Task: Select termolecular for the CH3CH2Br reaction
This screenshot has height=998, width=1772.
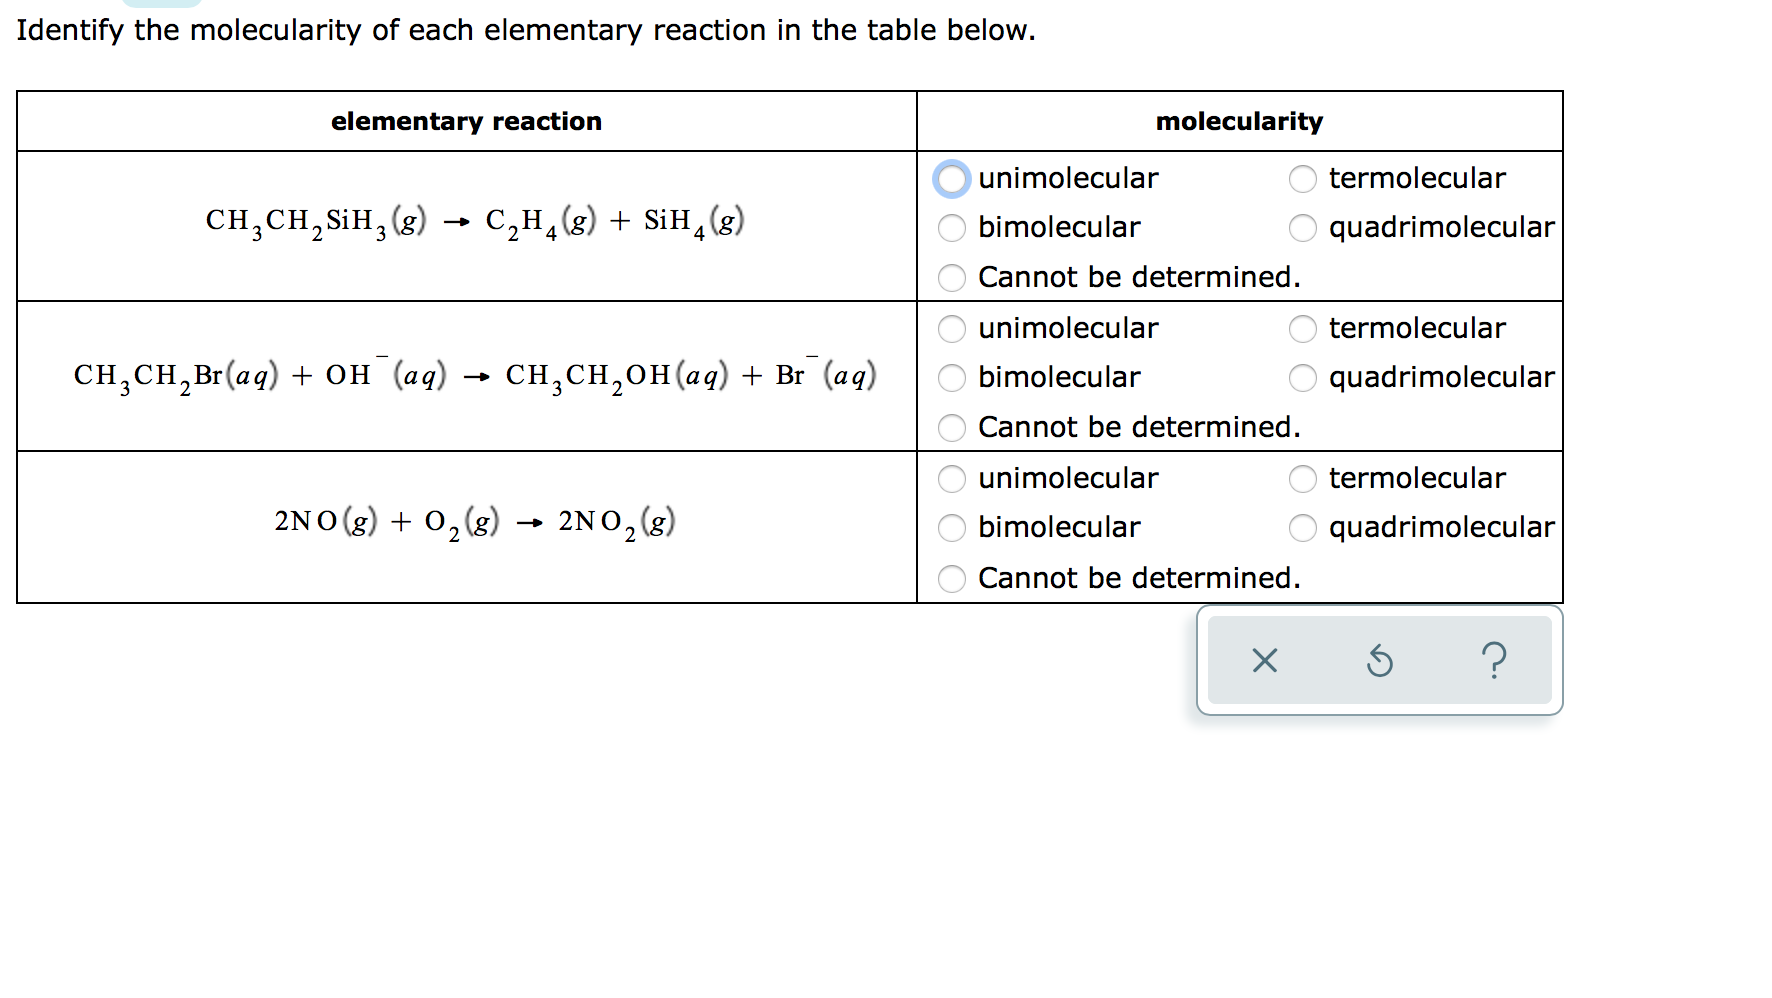Action: pos(1303,328)
